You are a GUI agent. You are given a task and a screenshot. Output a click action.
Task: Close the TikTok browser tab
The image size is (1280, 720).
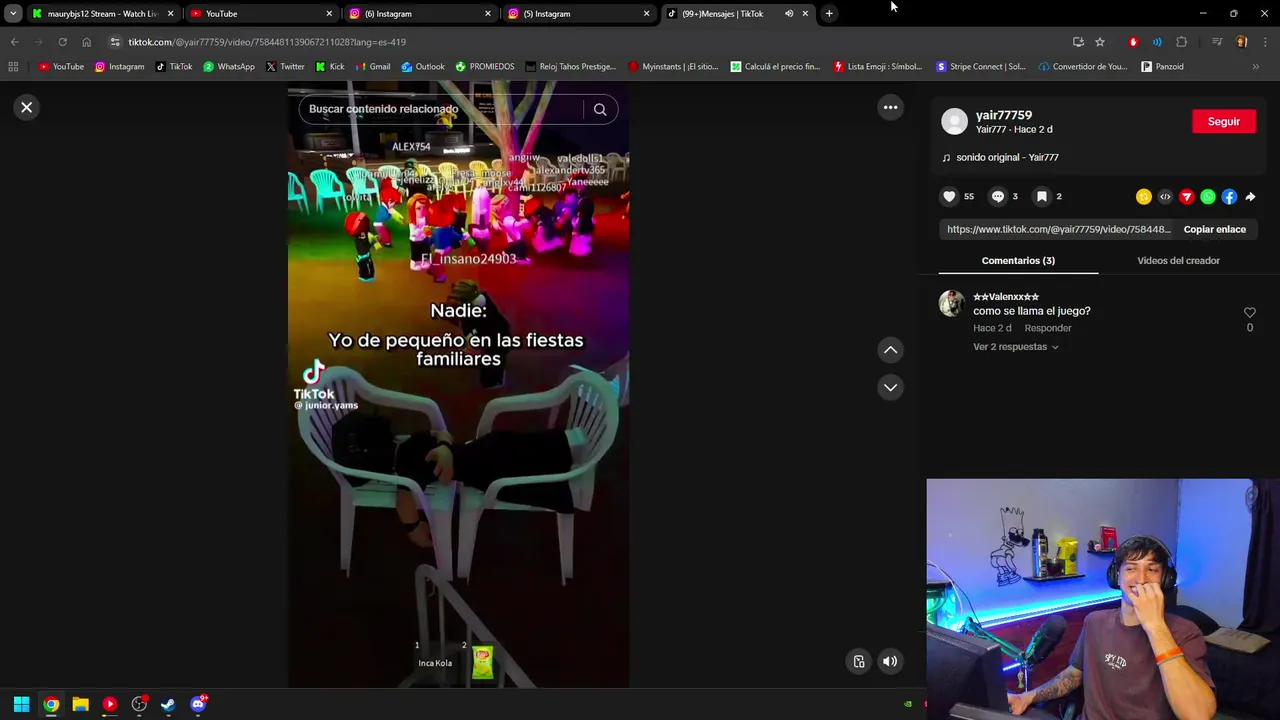805,14
